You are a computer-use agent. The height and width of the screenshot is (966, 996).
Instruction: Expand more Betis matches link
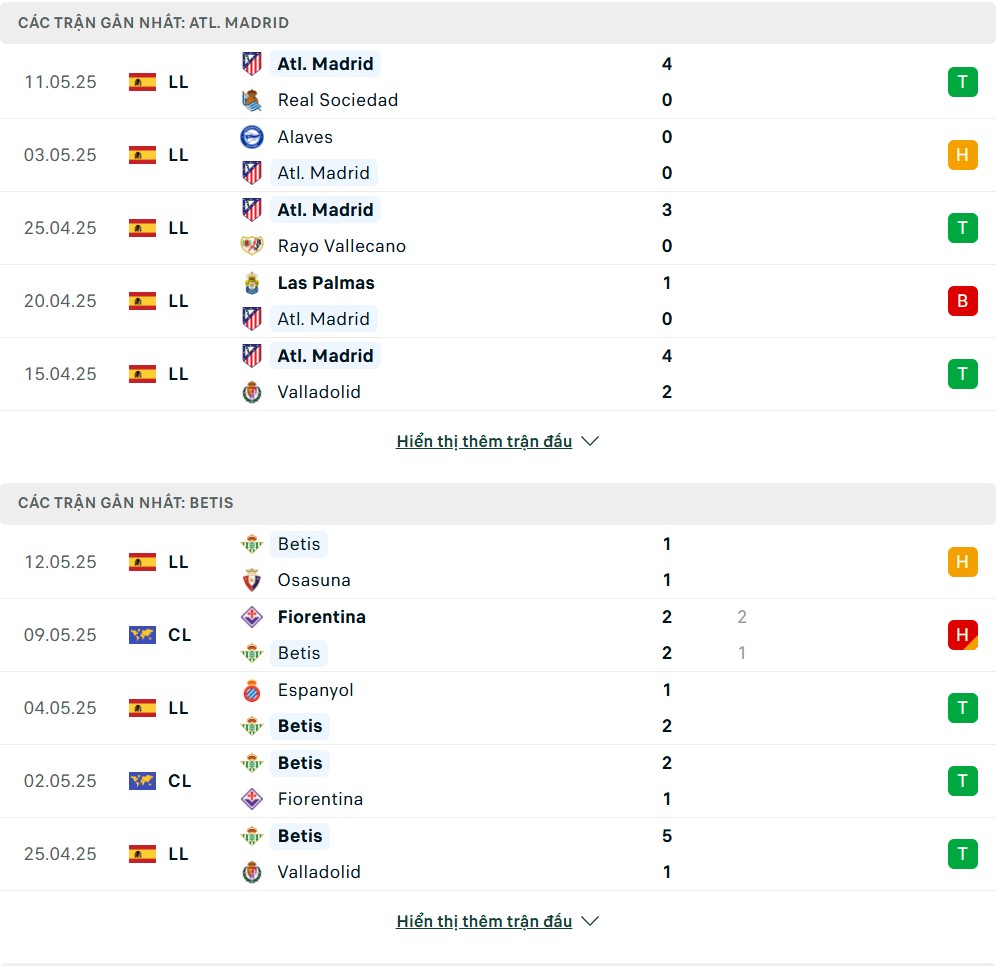point(484,922)
